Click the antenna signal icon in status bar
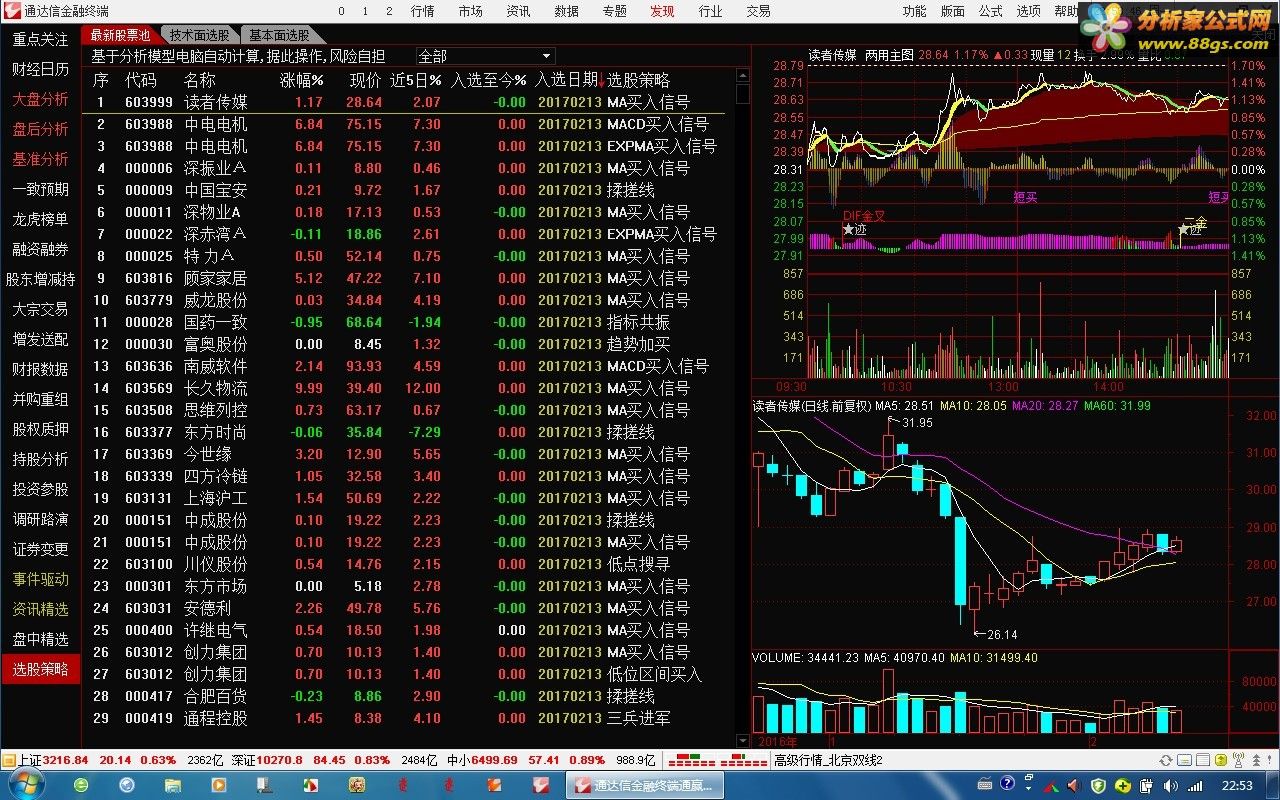The height and width of the screenshot is (800, 1280). (1238, 760)
